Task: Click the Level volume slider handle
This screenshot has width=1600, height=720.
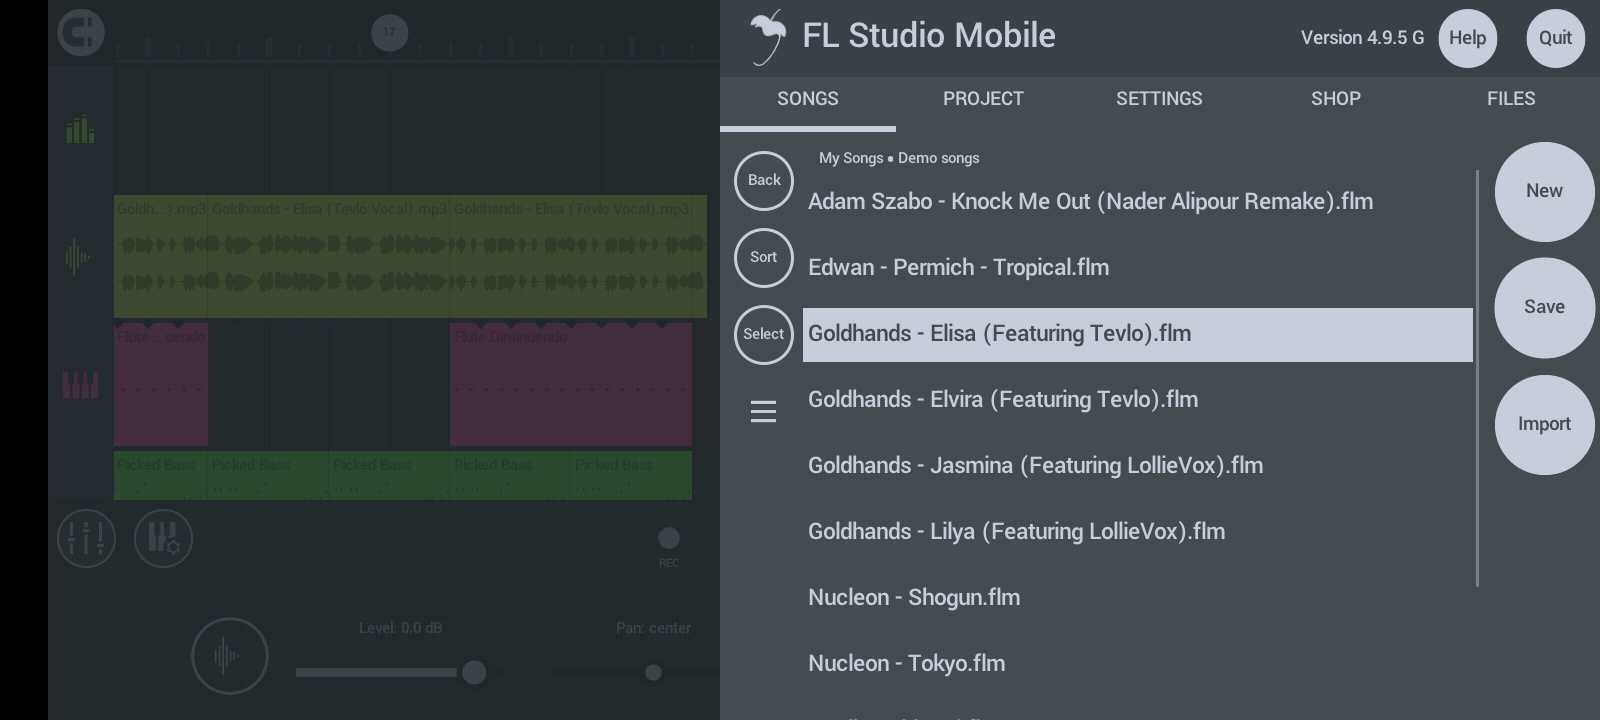Action: pyautogui.click(x=474, y=672)
